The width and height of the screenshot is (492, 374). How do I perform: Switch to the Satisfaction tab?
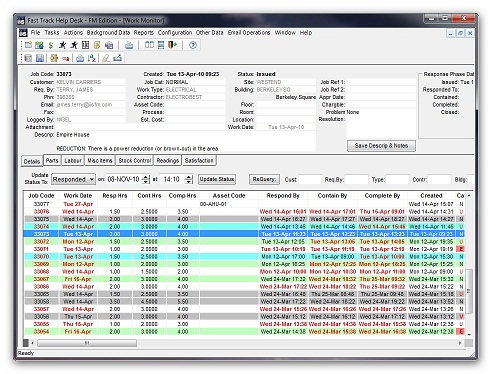(x=199, y=161)
